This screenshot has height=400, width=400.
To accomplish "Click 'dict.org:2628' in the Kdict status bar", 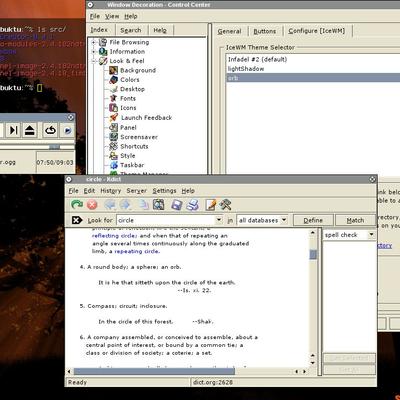I will (x=213, y=382).
